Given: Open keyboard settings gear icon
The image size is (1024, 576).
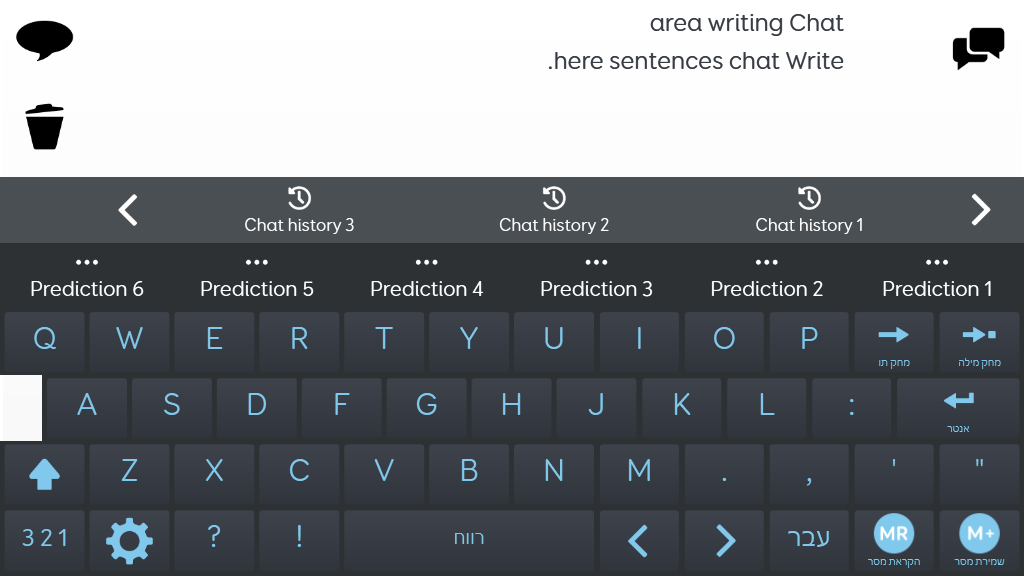Looking at the screenshot, I should click(129, 540).
